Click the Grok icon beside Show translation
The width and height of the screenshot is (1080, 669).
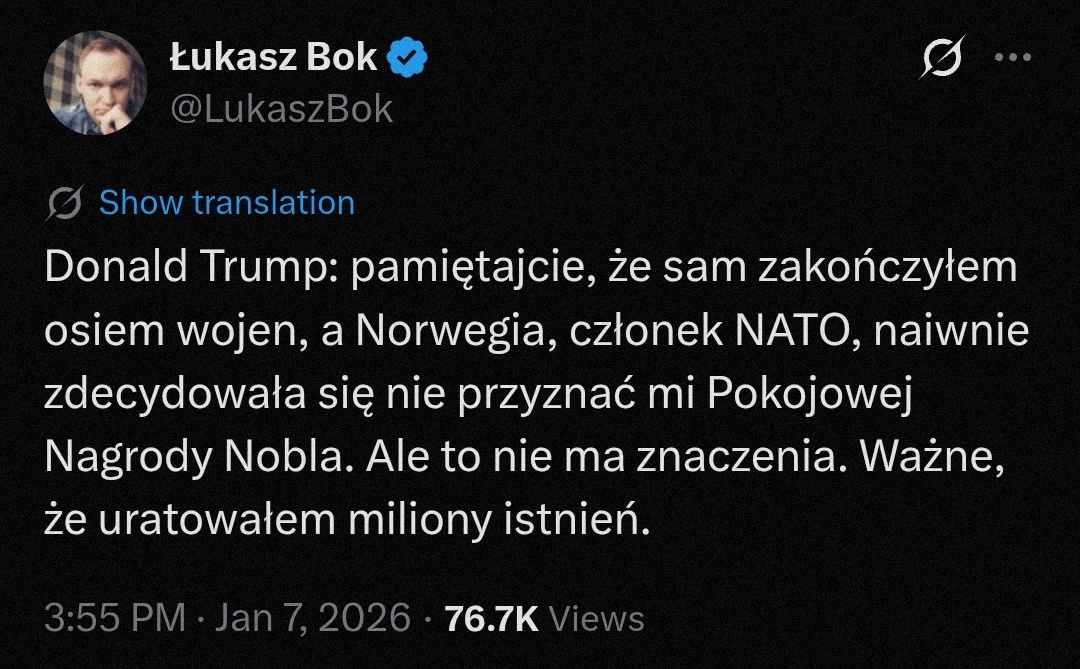tap(65, 203)
